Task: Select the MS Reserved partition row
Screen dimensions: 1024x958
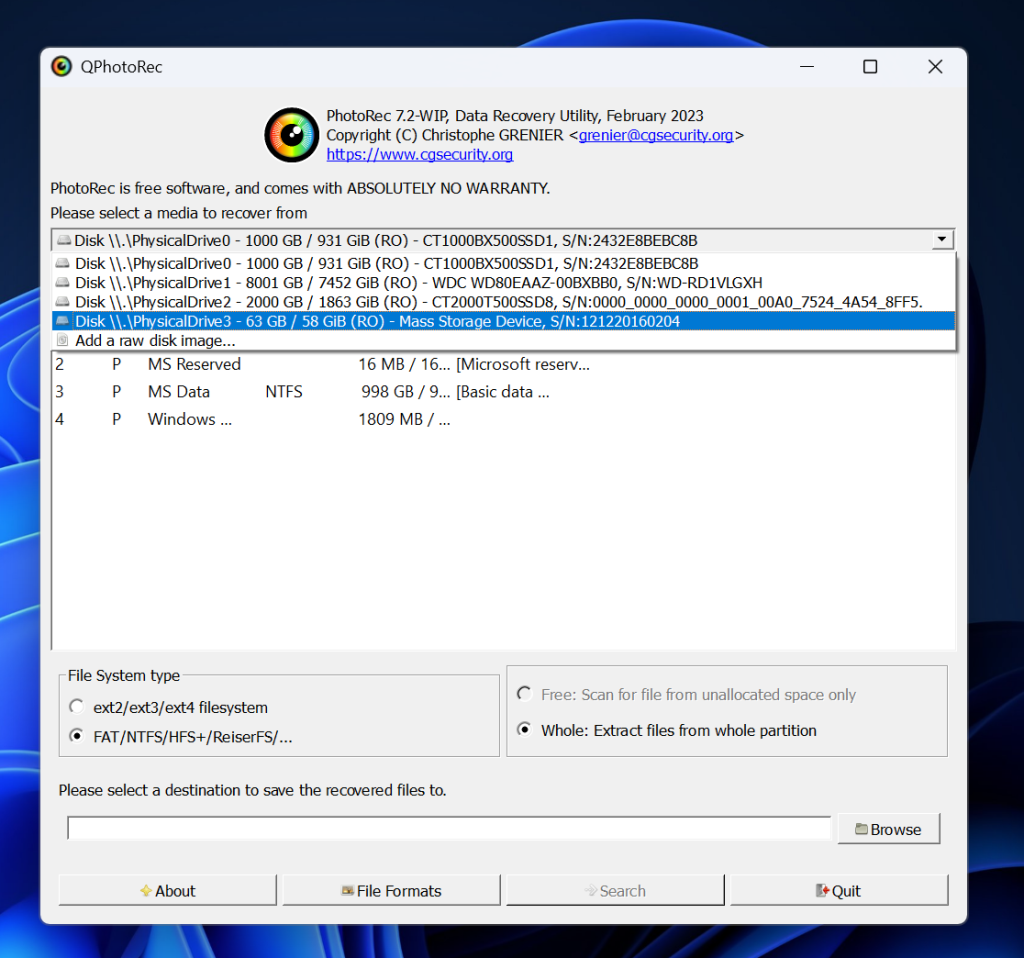Action: (504, 364)
